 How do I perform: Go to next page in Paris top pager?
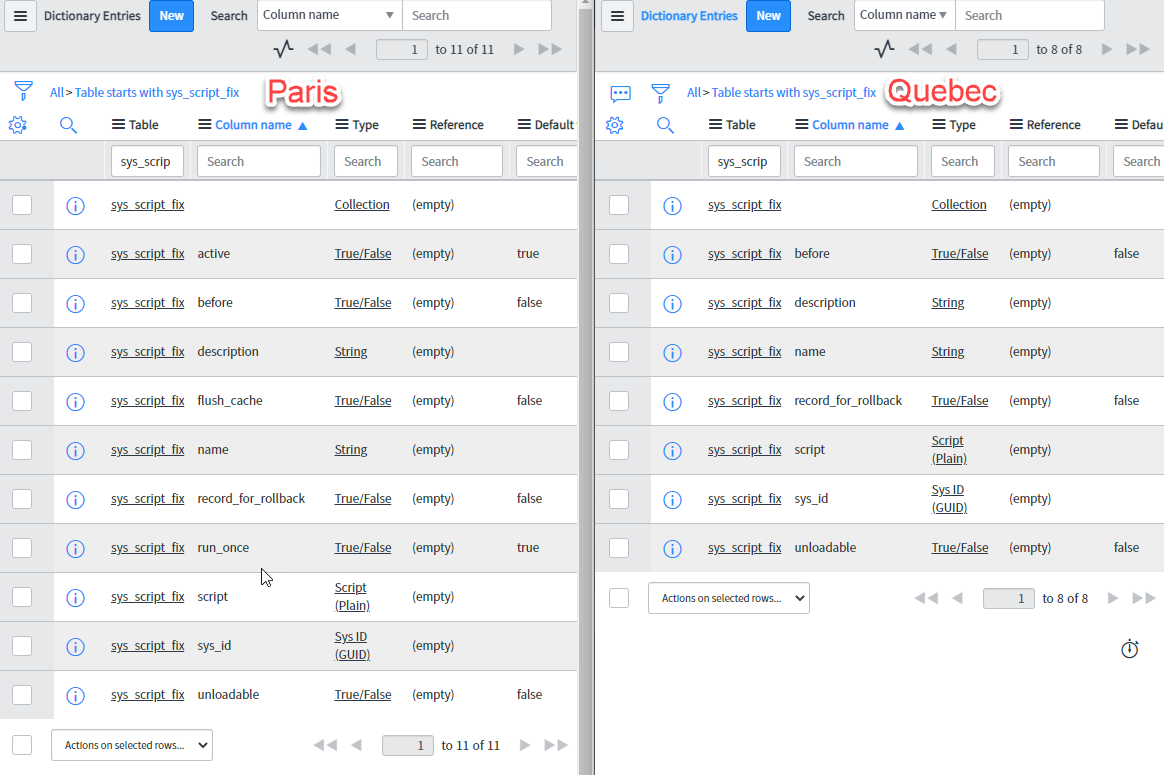(x=519, y=49)
